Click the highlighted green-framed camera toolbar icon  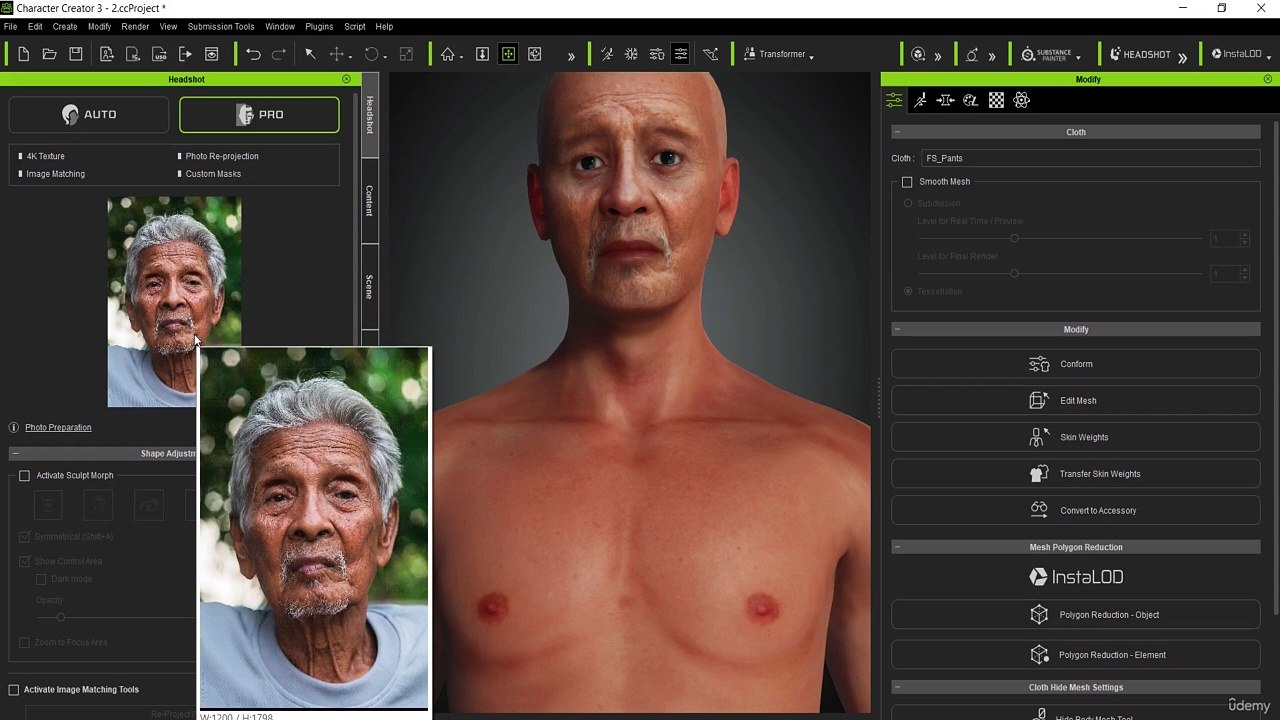tap(508, 54)
